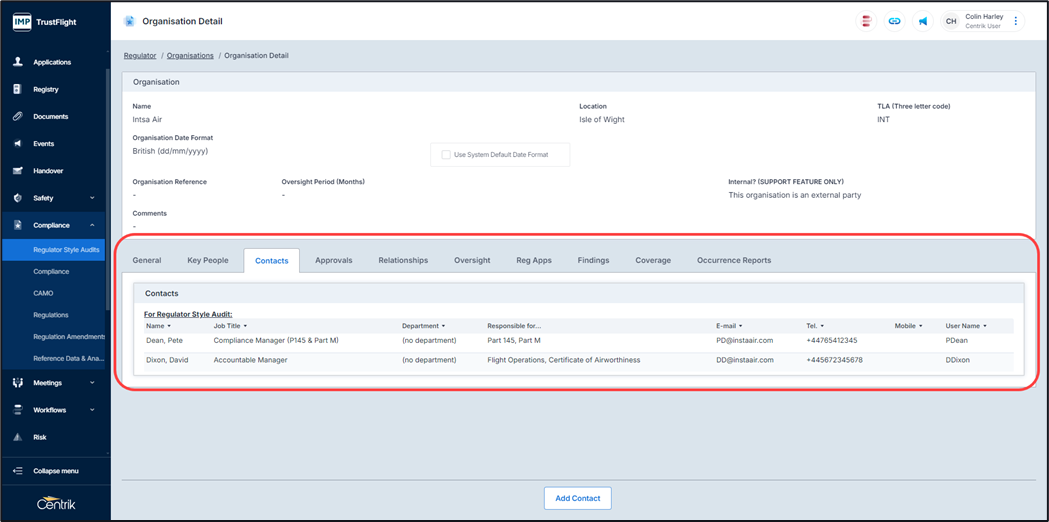The image size is (1049, 522).
Task: Expand the Workflows menu section
Action: [x=92, y=410]
